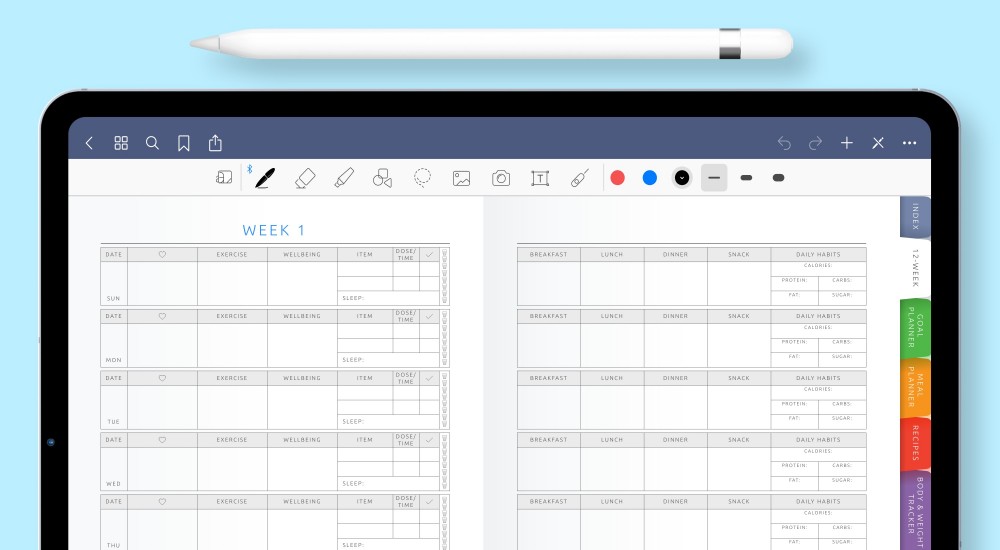Tap the SNACK cell in the fourth meal row
Screen dimensions: 1000x550
[x=739, y=469]
